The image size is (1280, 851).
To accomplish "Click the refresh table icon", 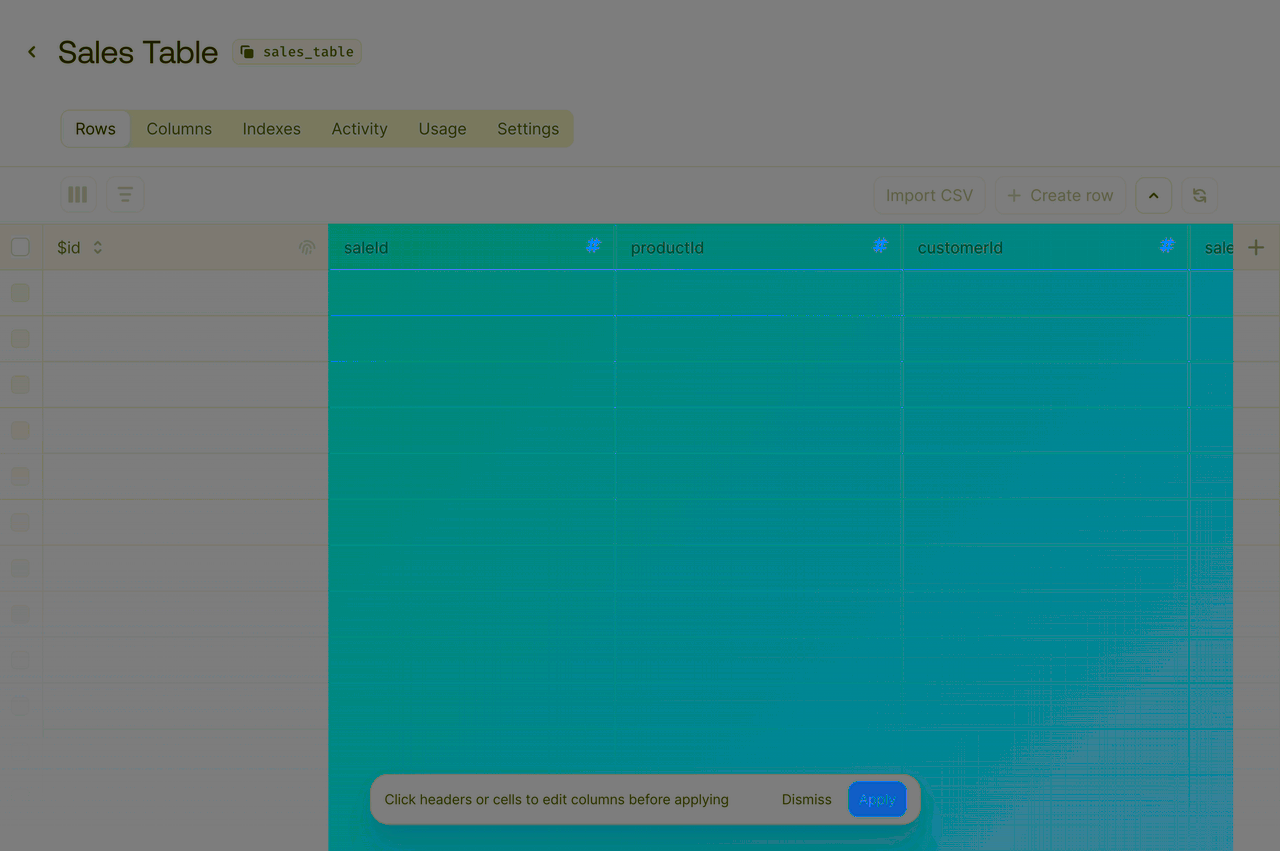I will pyautogui.click(x=1199, y=195).
